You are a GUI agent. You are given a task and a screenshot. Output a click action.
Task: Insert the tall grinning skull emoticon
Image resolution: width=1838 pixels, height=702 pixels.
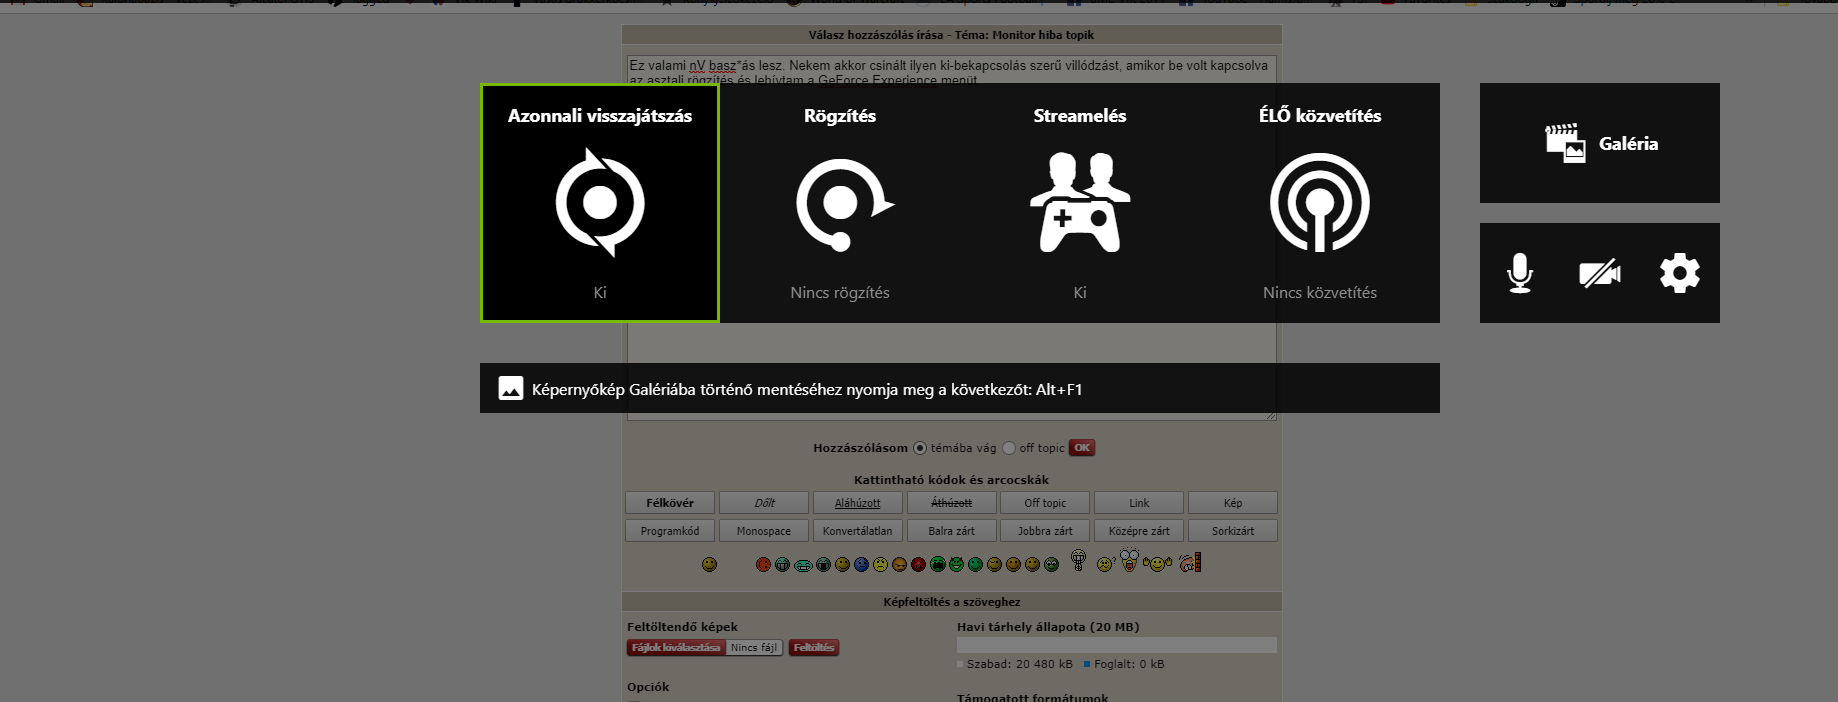click(1079, 560)
